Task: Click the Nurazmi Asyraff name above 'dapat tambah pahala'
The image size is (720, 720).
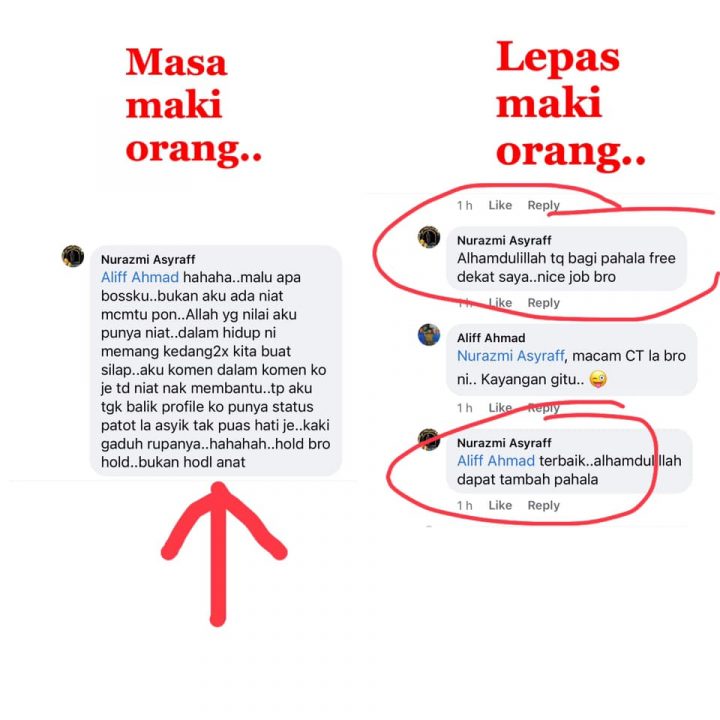Action: click(x=504, y=443)
